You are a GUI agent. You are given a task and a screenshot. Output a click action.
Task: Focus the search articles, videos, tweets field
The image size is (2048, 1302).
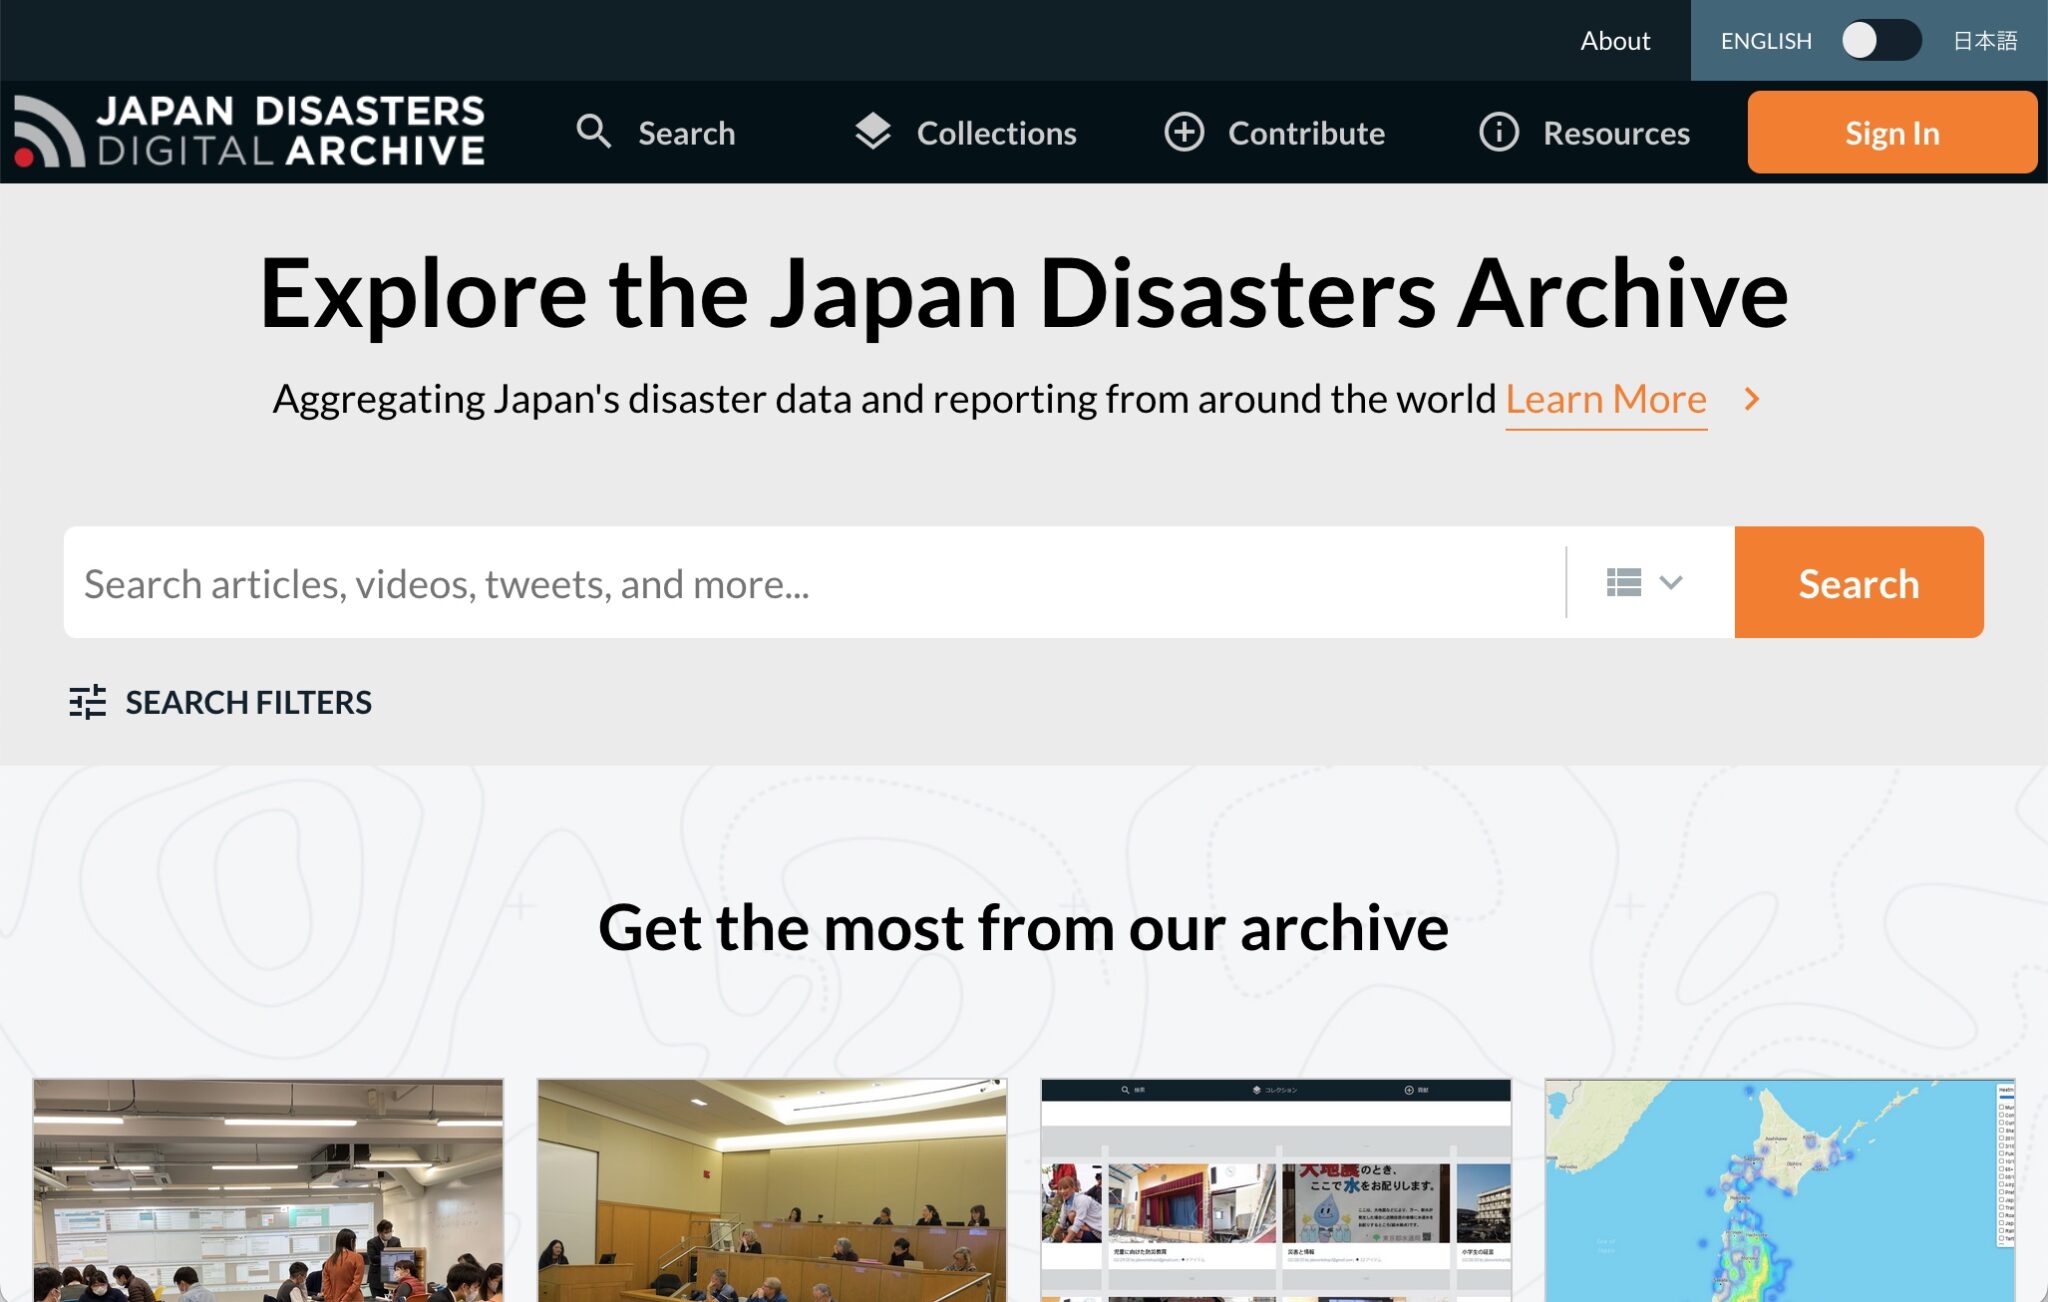click(x=814, y=582)
